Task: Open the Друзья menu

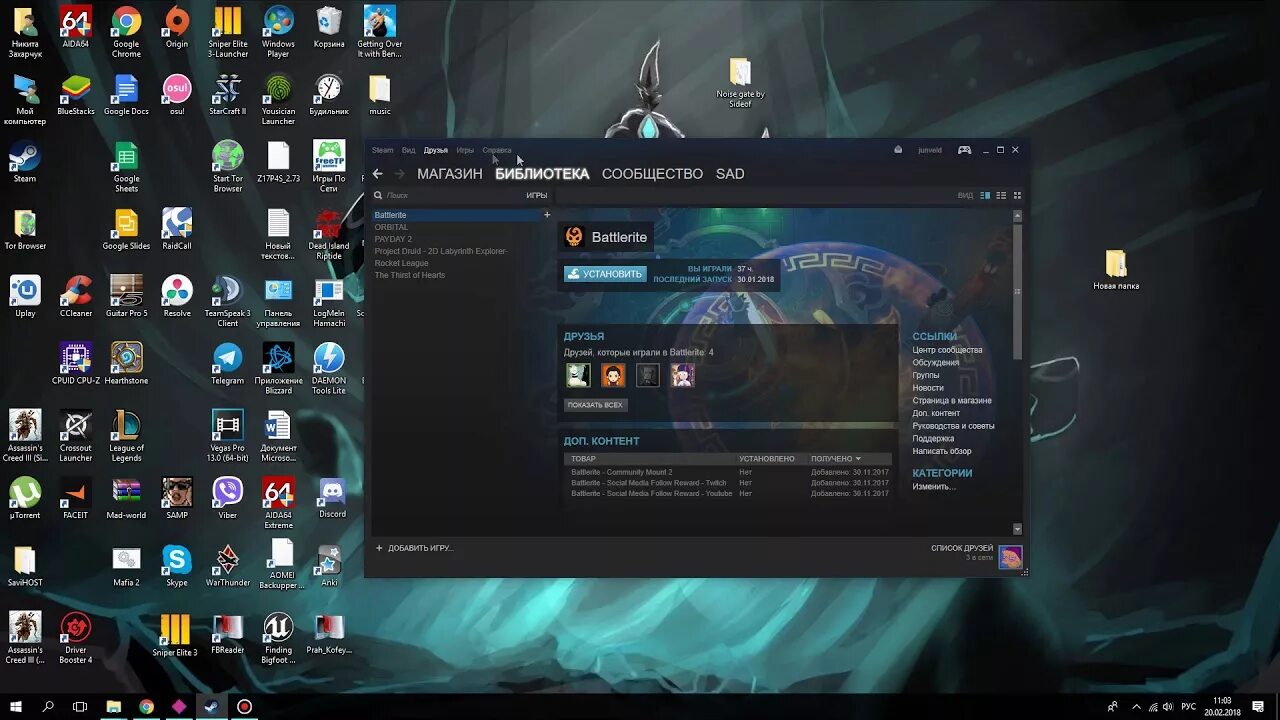Action: click(435, 150)
